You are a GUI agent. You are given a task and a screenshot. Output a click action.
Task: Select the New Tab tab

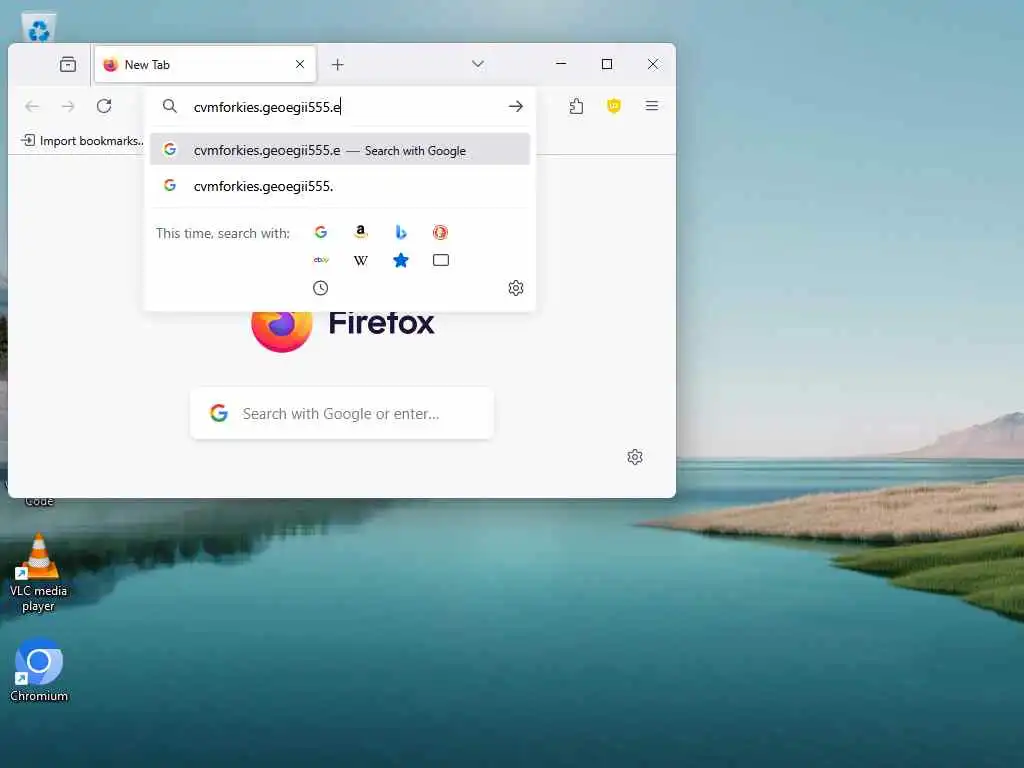[205, 64]
